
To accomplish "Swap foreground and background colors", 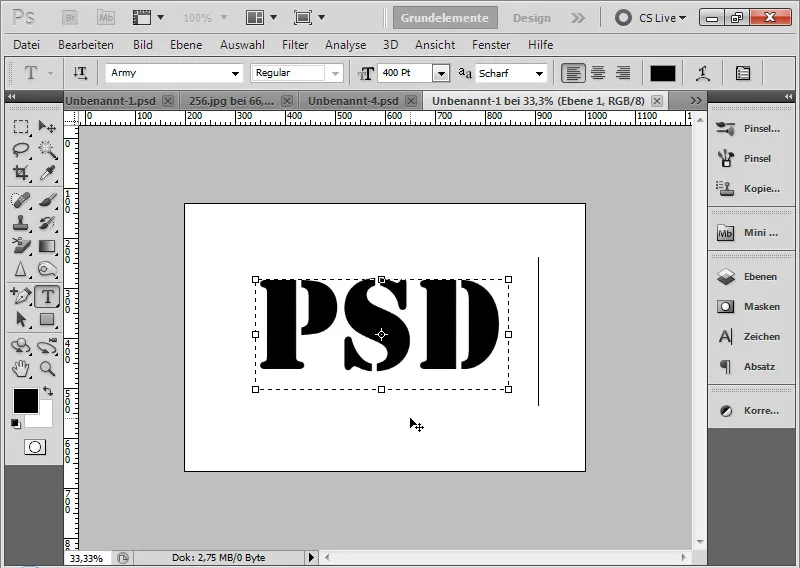I will coord(48,391).
